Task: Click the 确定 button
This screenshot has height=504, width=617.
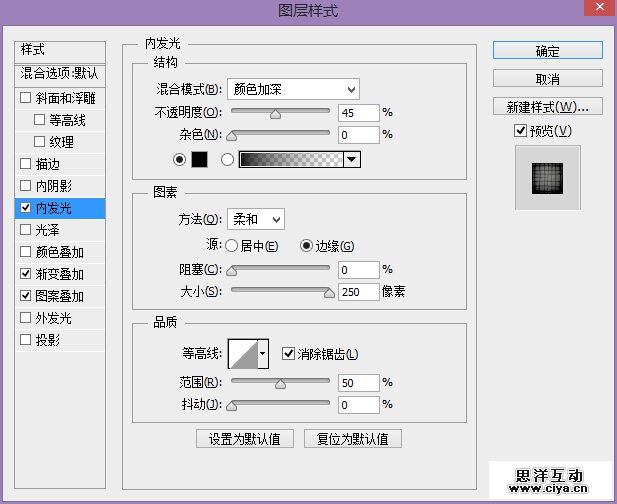Action: click(547, 50)
